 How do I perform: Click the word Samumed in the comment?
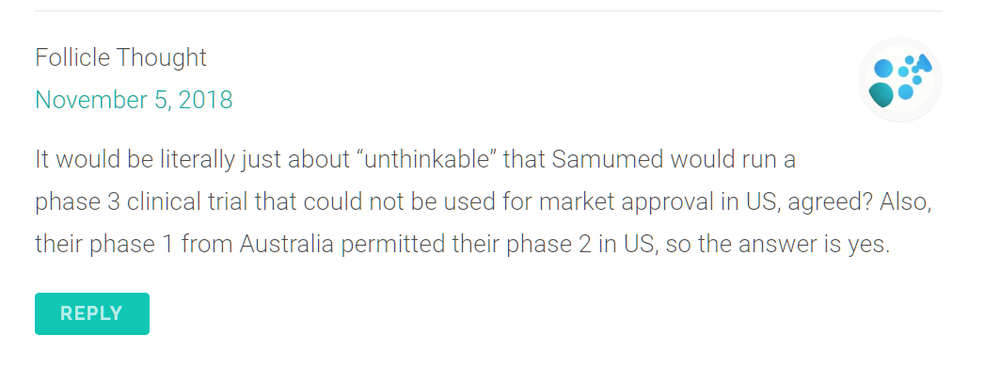click(608, 159)
